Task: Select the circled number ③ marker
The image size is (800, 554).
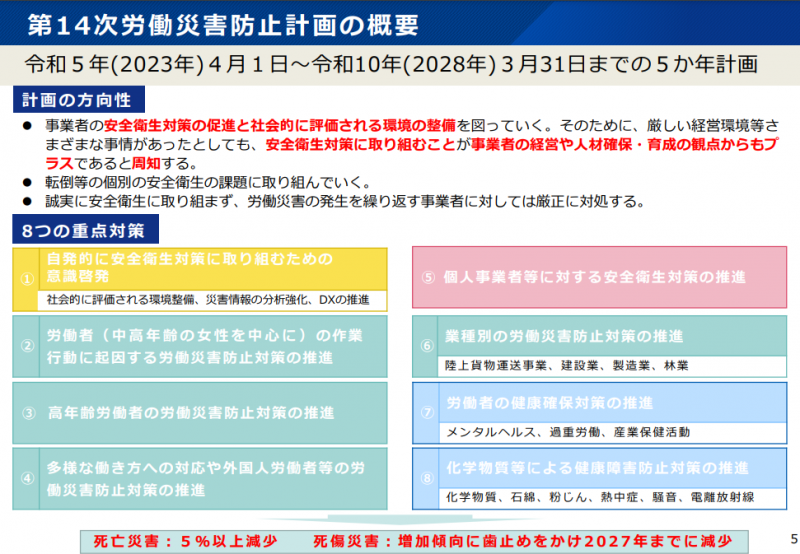Action: click(29, 412)
